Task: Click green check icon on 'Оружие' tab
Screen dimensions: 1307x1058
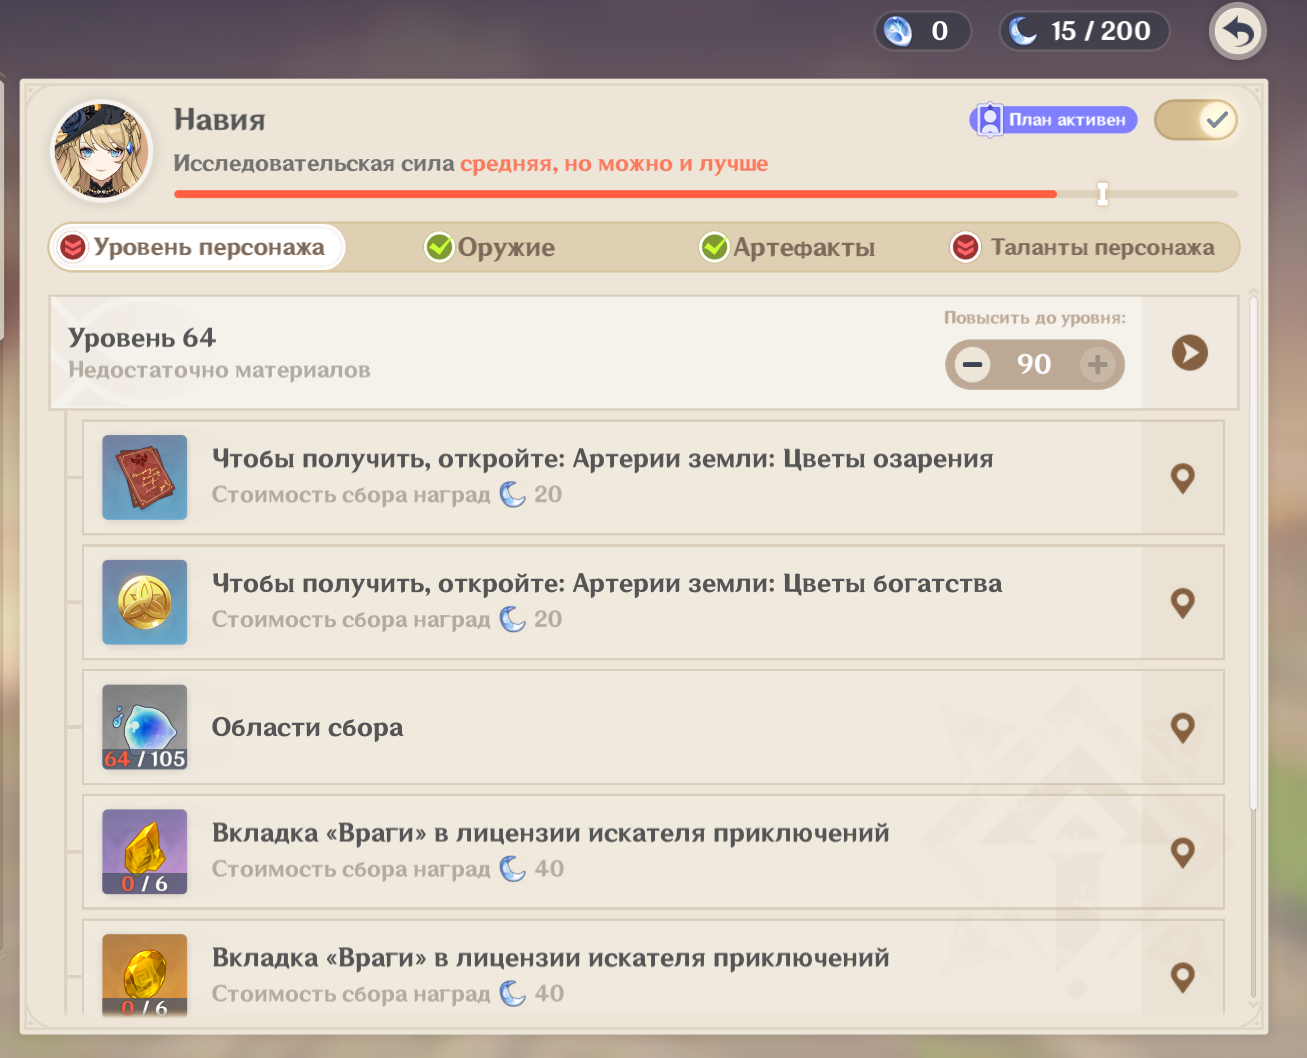Action: 439,247
